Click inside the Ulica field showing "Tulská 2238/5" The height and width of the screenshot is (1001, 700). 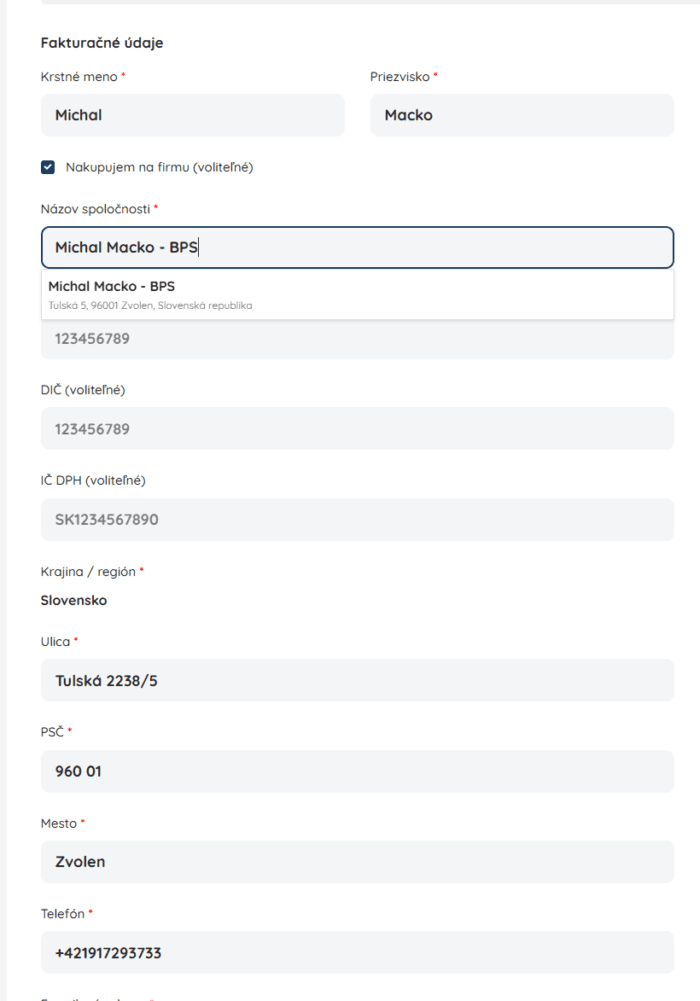tap(356, 680)
